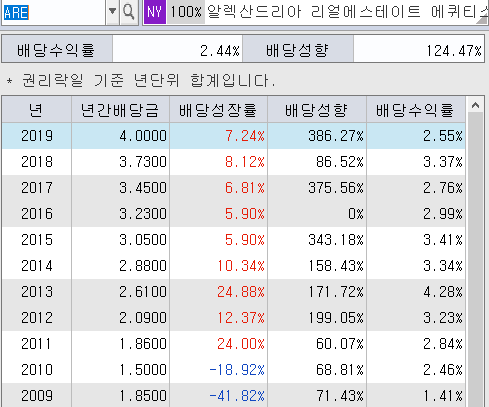Sort by 배당수익률 table column header
Viewport: 489px width, 407px height.
click(416, 110)
